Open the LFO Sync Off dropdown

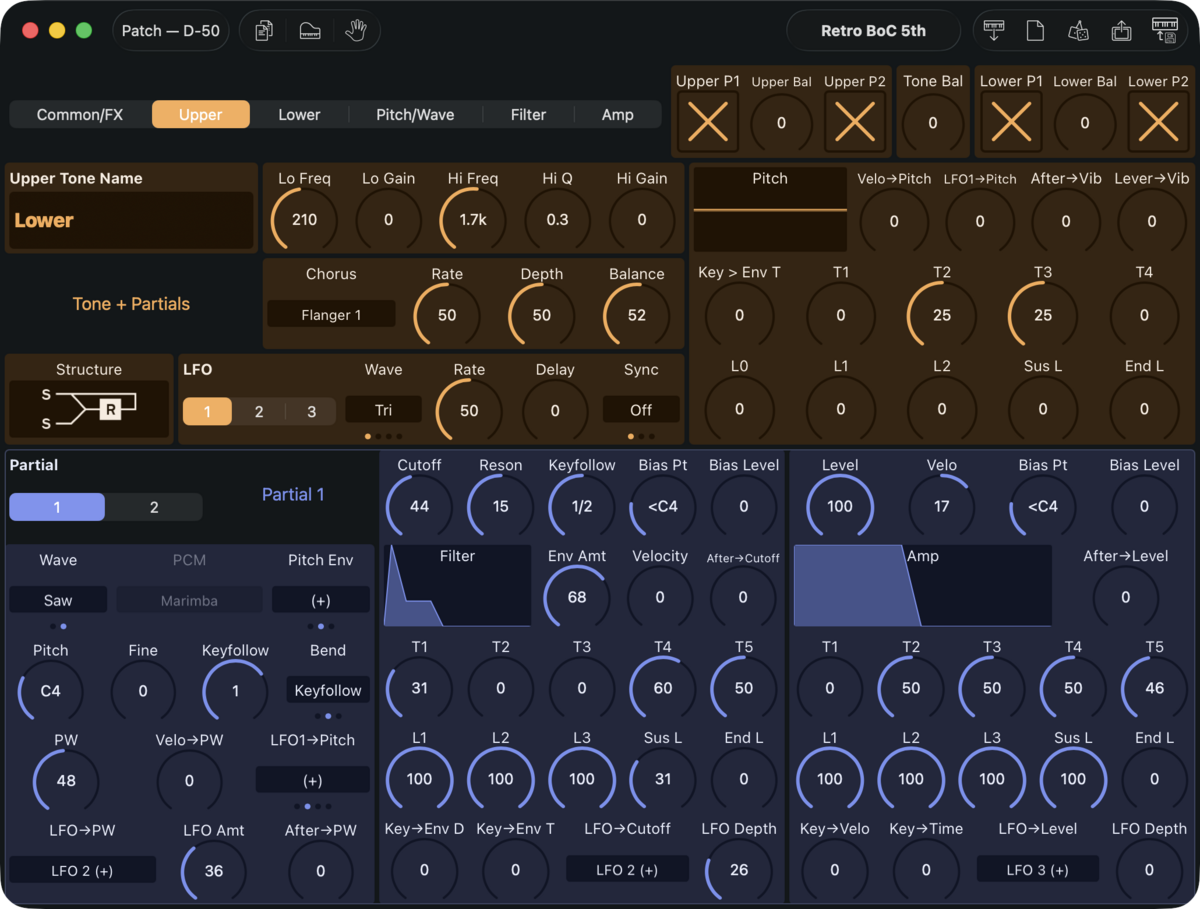[x=641, y=410]
